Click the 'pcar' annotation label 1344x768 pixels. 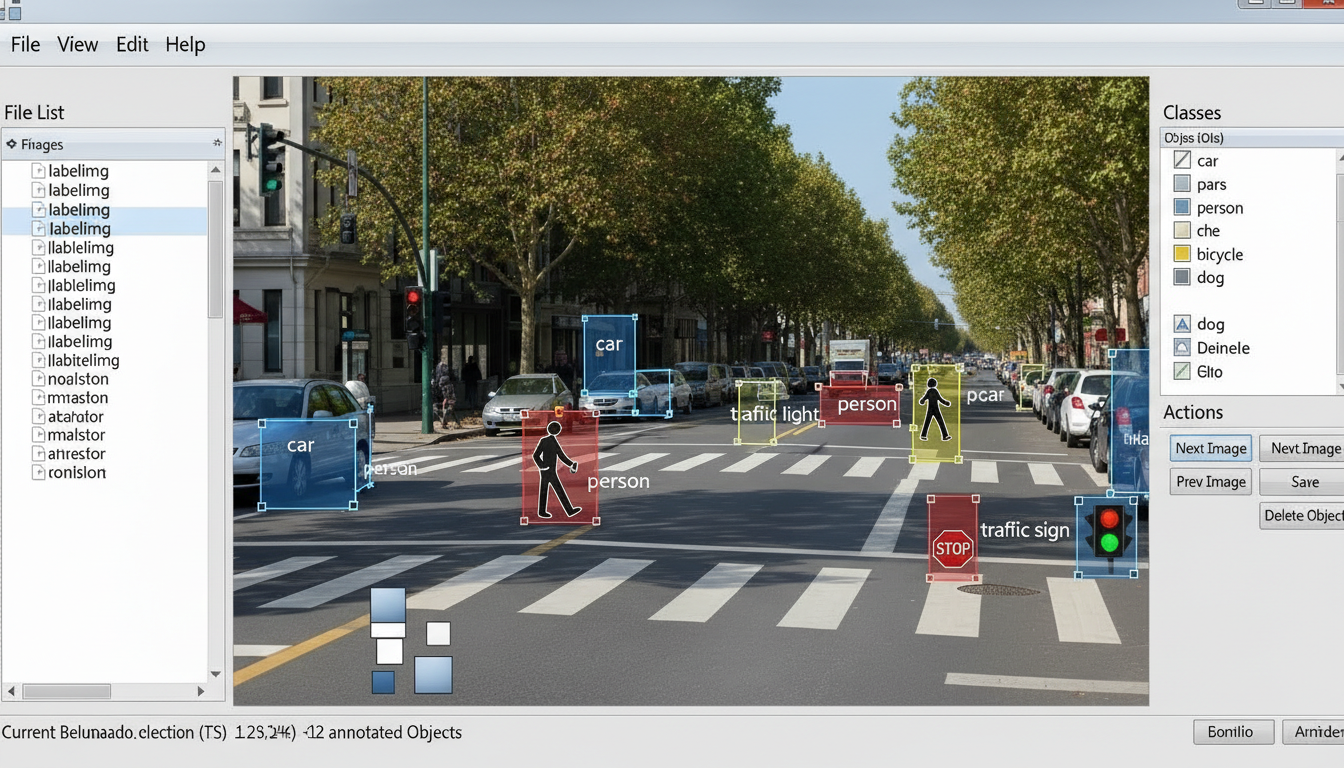985,395
